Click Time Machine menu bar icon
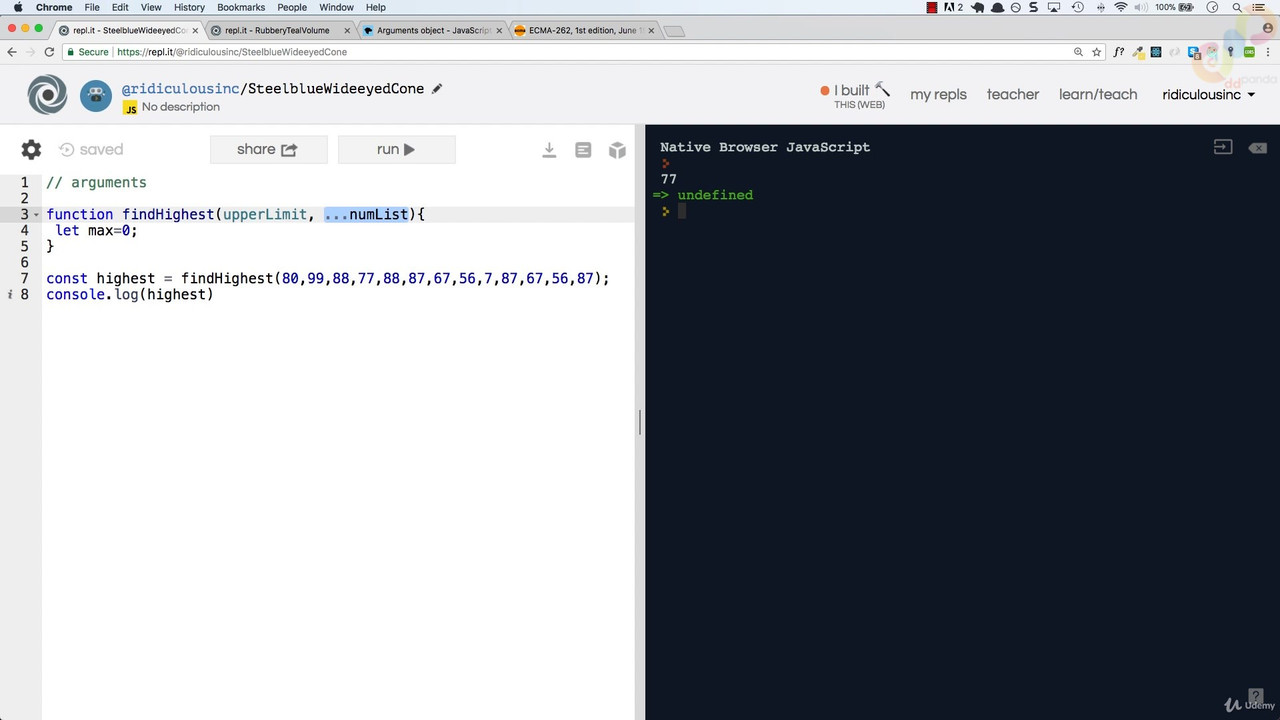 coord(1078,7)
